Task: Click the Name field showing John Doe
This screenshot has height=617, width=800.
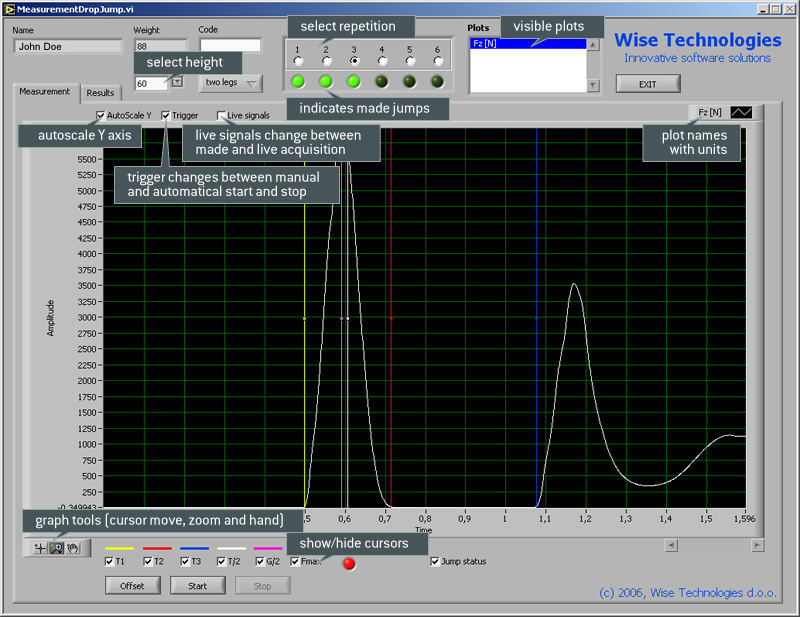Action: (x=68, y=46)
